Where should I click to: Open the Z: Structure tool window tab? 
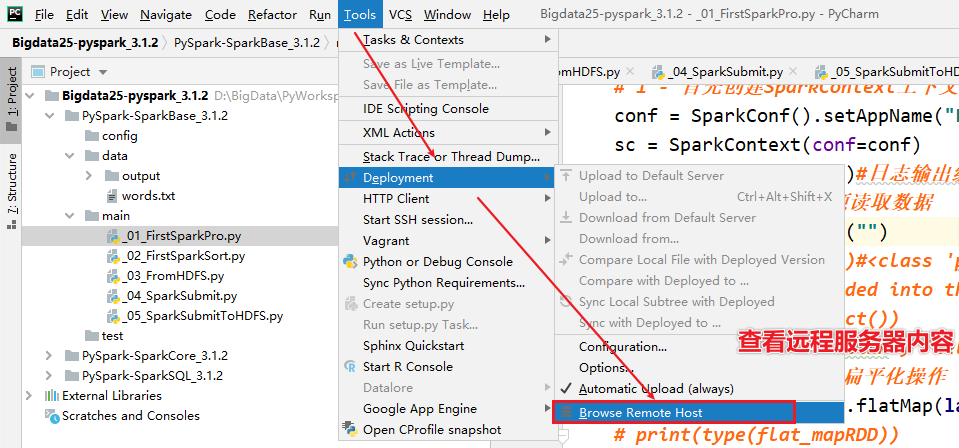coord(12,192)
